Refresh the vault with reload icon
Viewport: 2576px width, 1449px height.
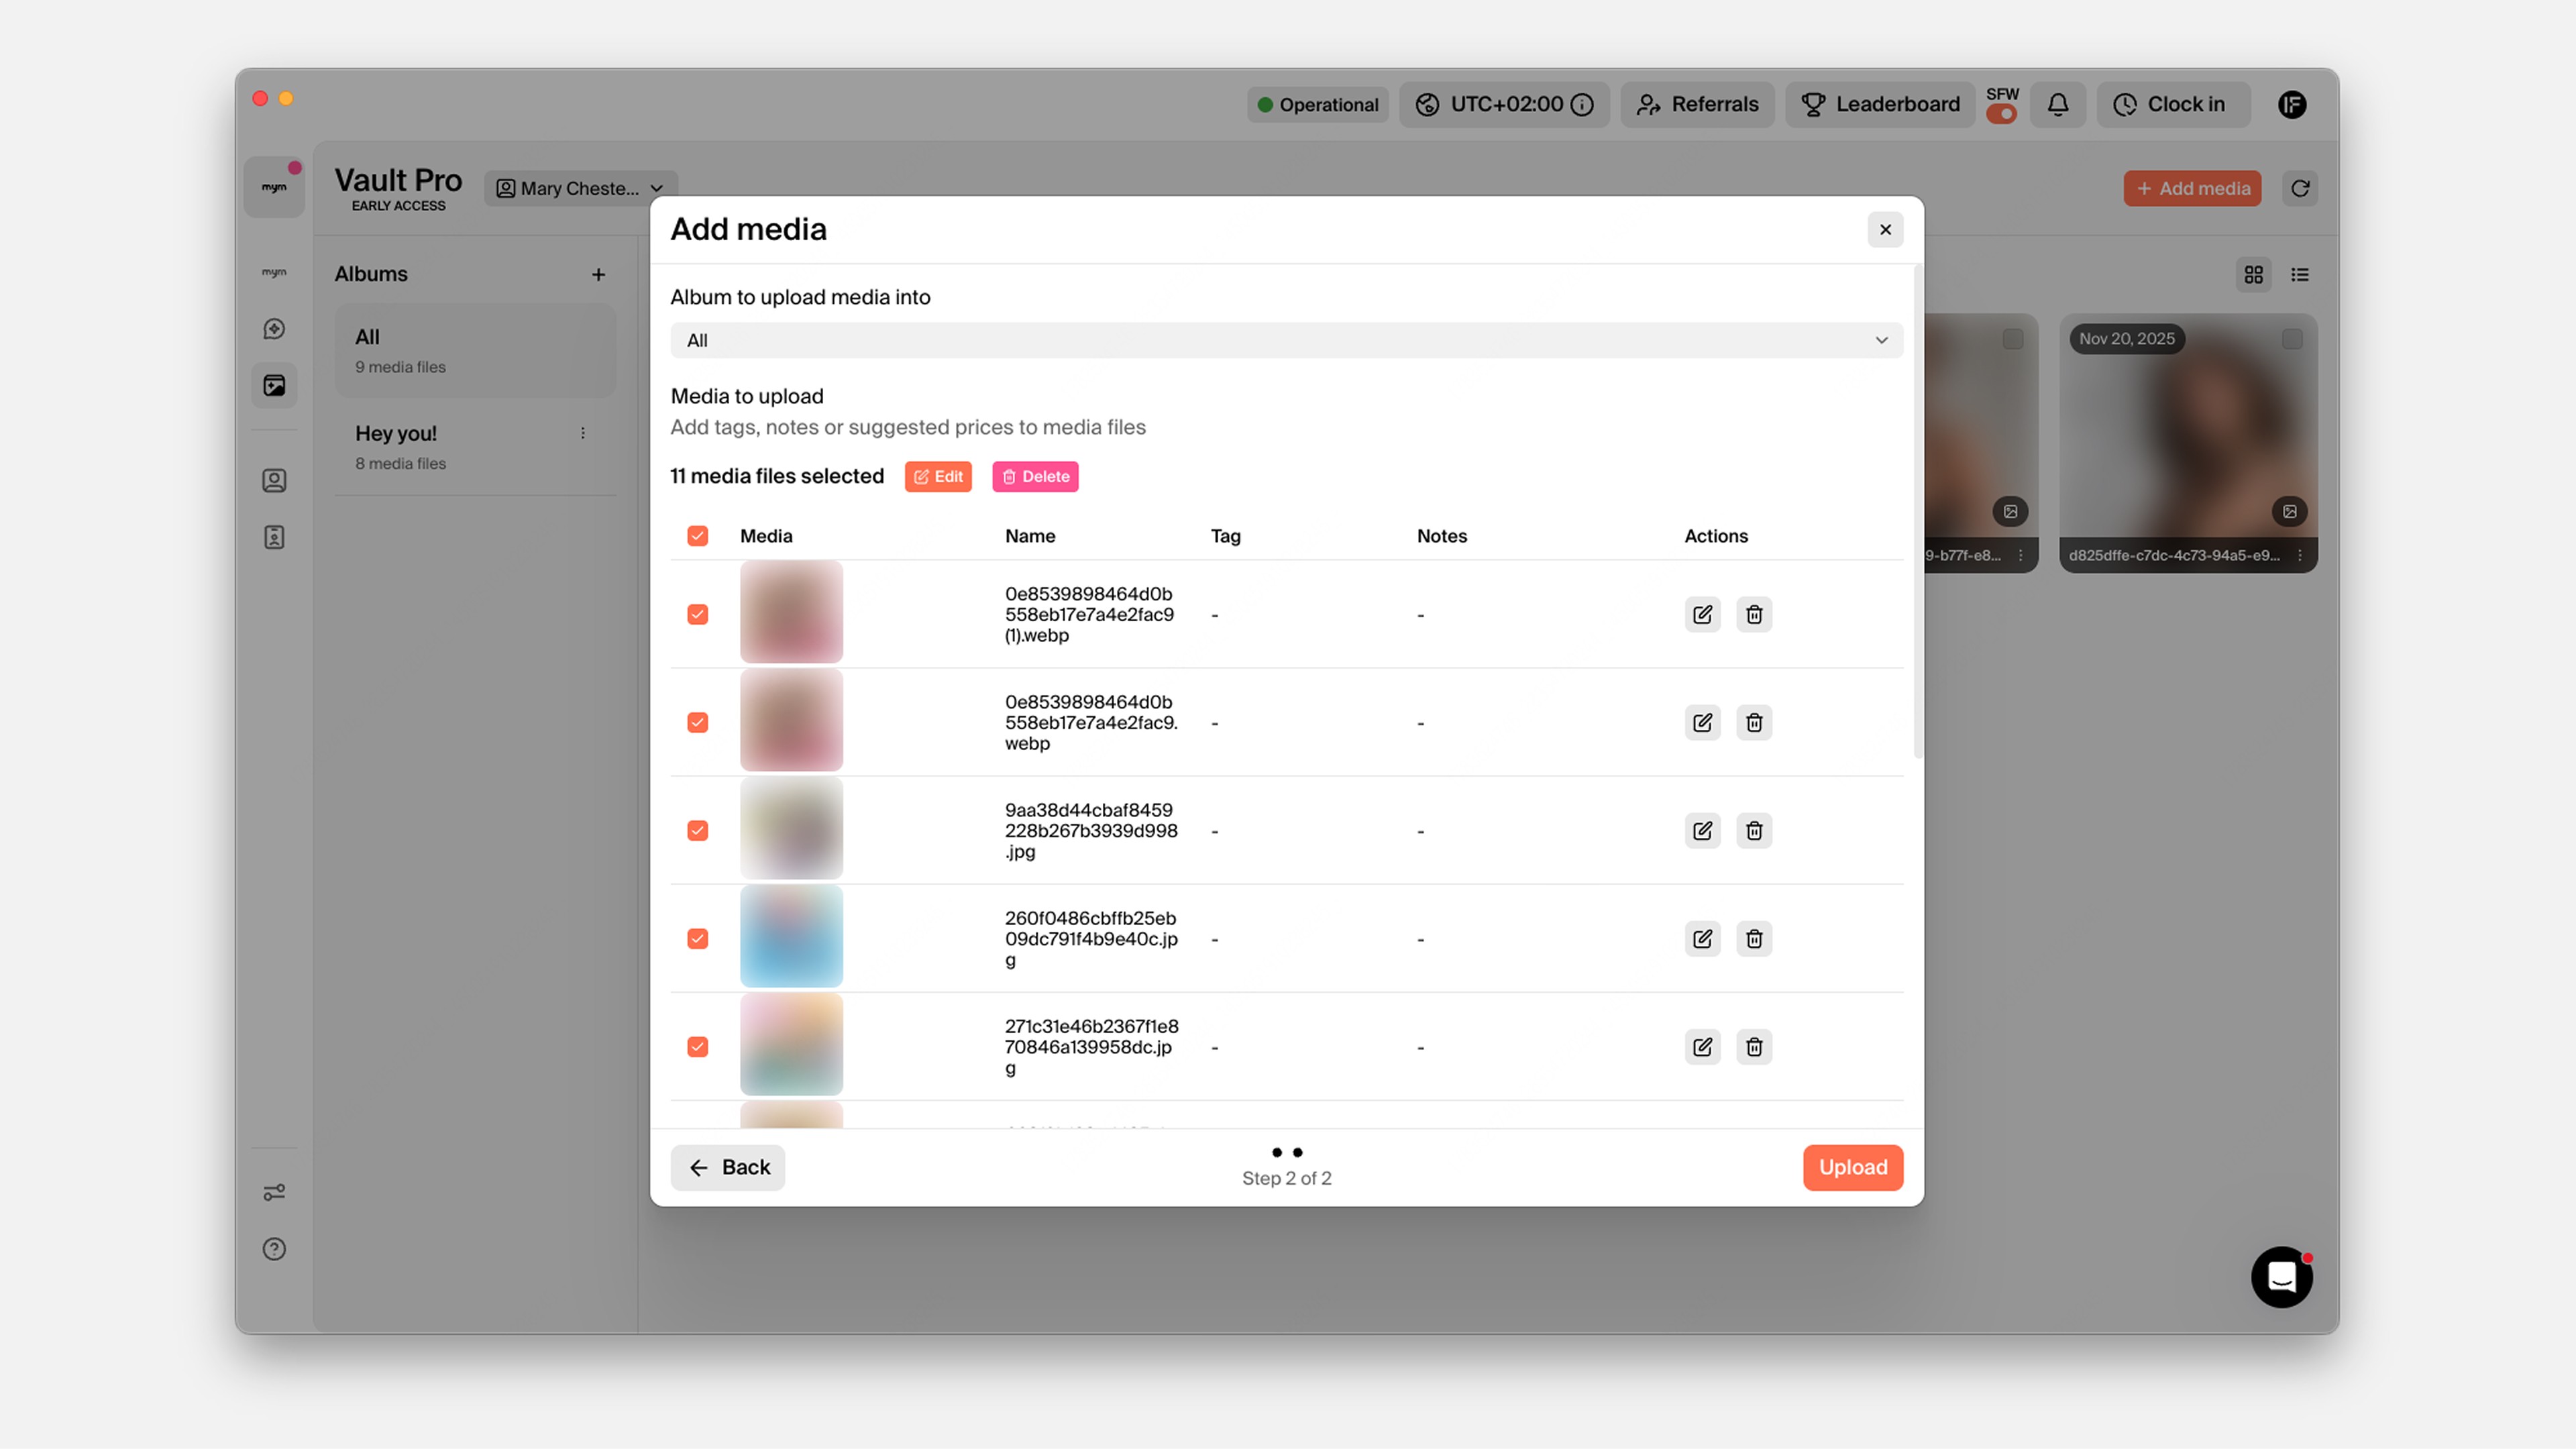[2300, 188]
